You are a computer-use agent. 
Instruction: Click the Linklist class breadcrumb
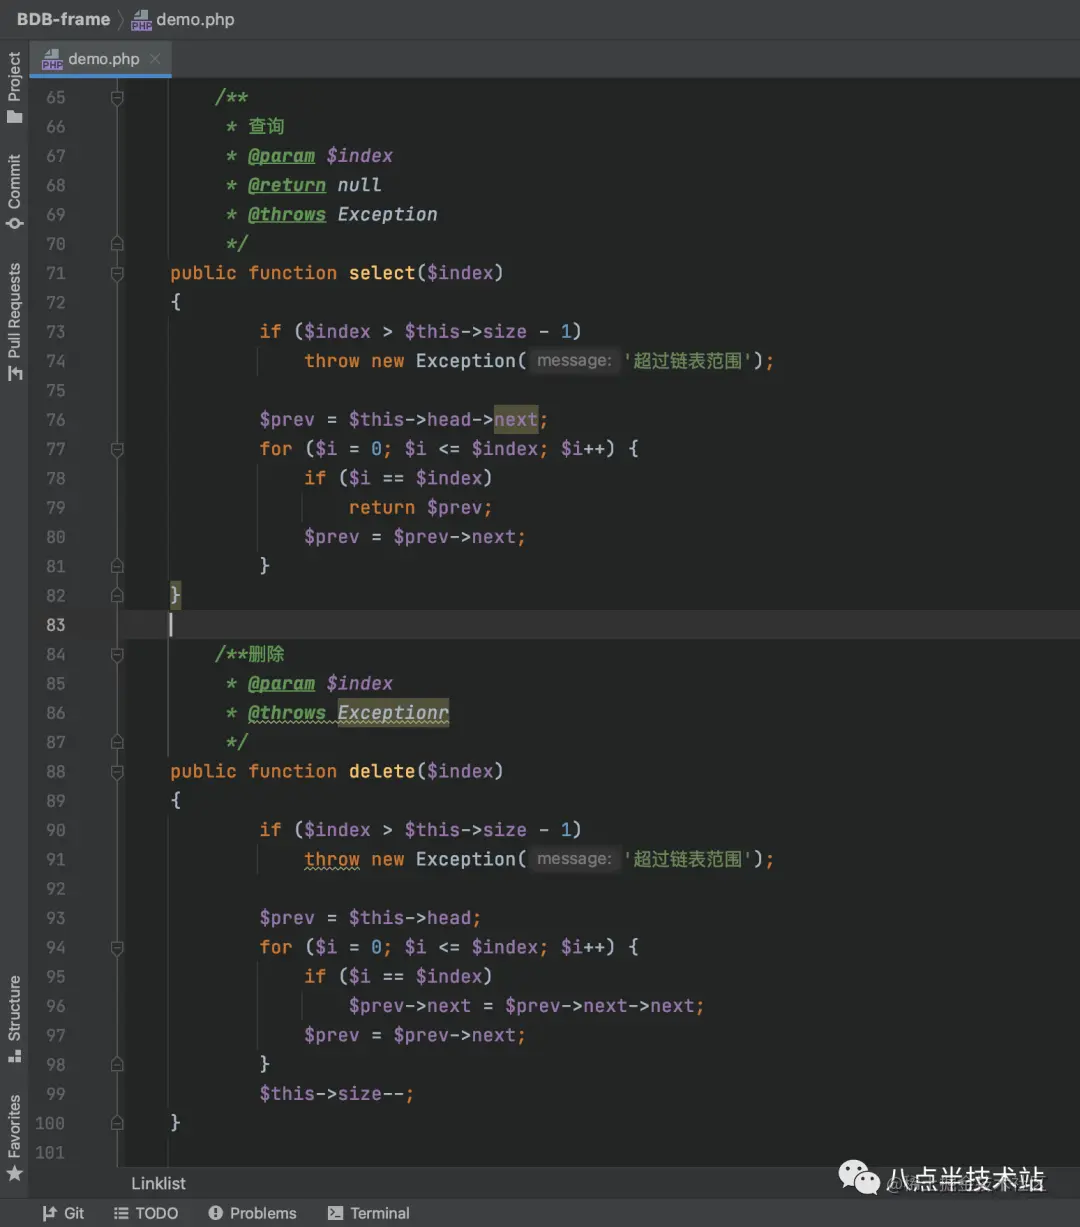click(158, 1183)
